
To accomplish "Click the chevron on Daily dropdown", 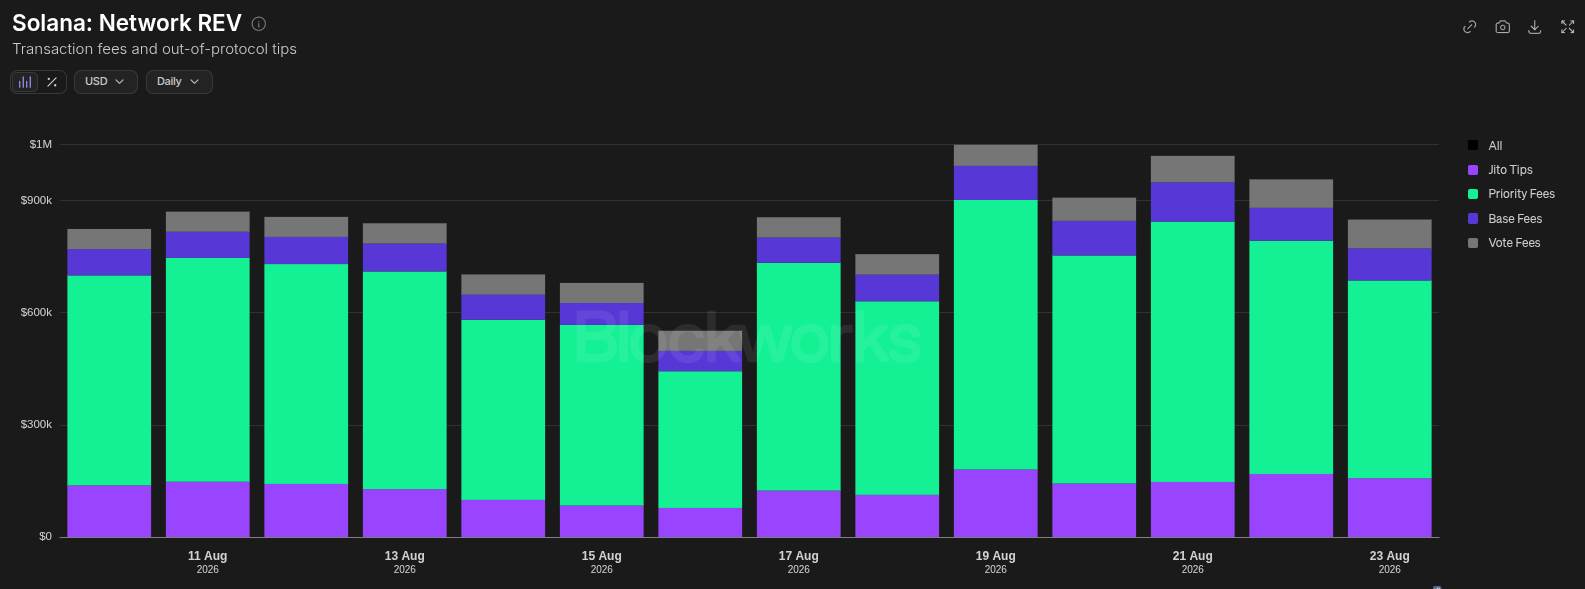I will tap(194, 82).
